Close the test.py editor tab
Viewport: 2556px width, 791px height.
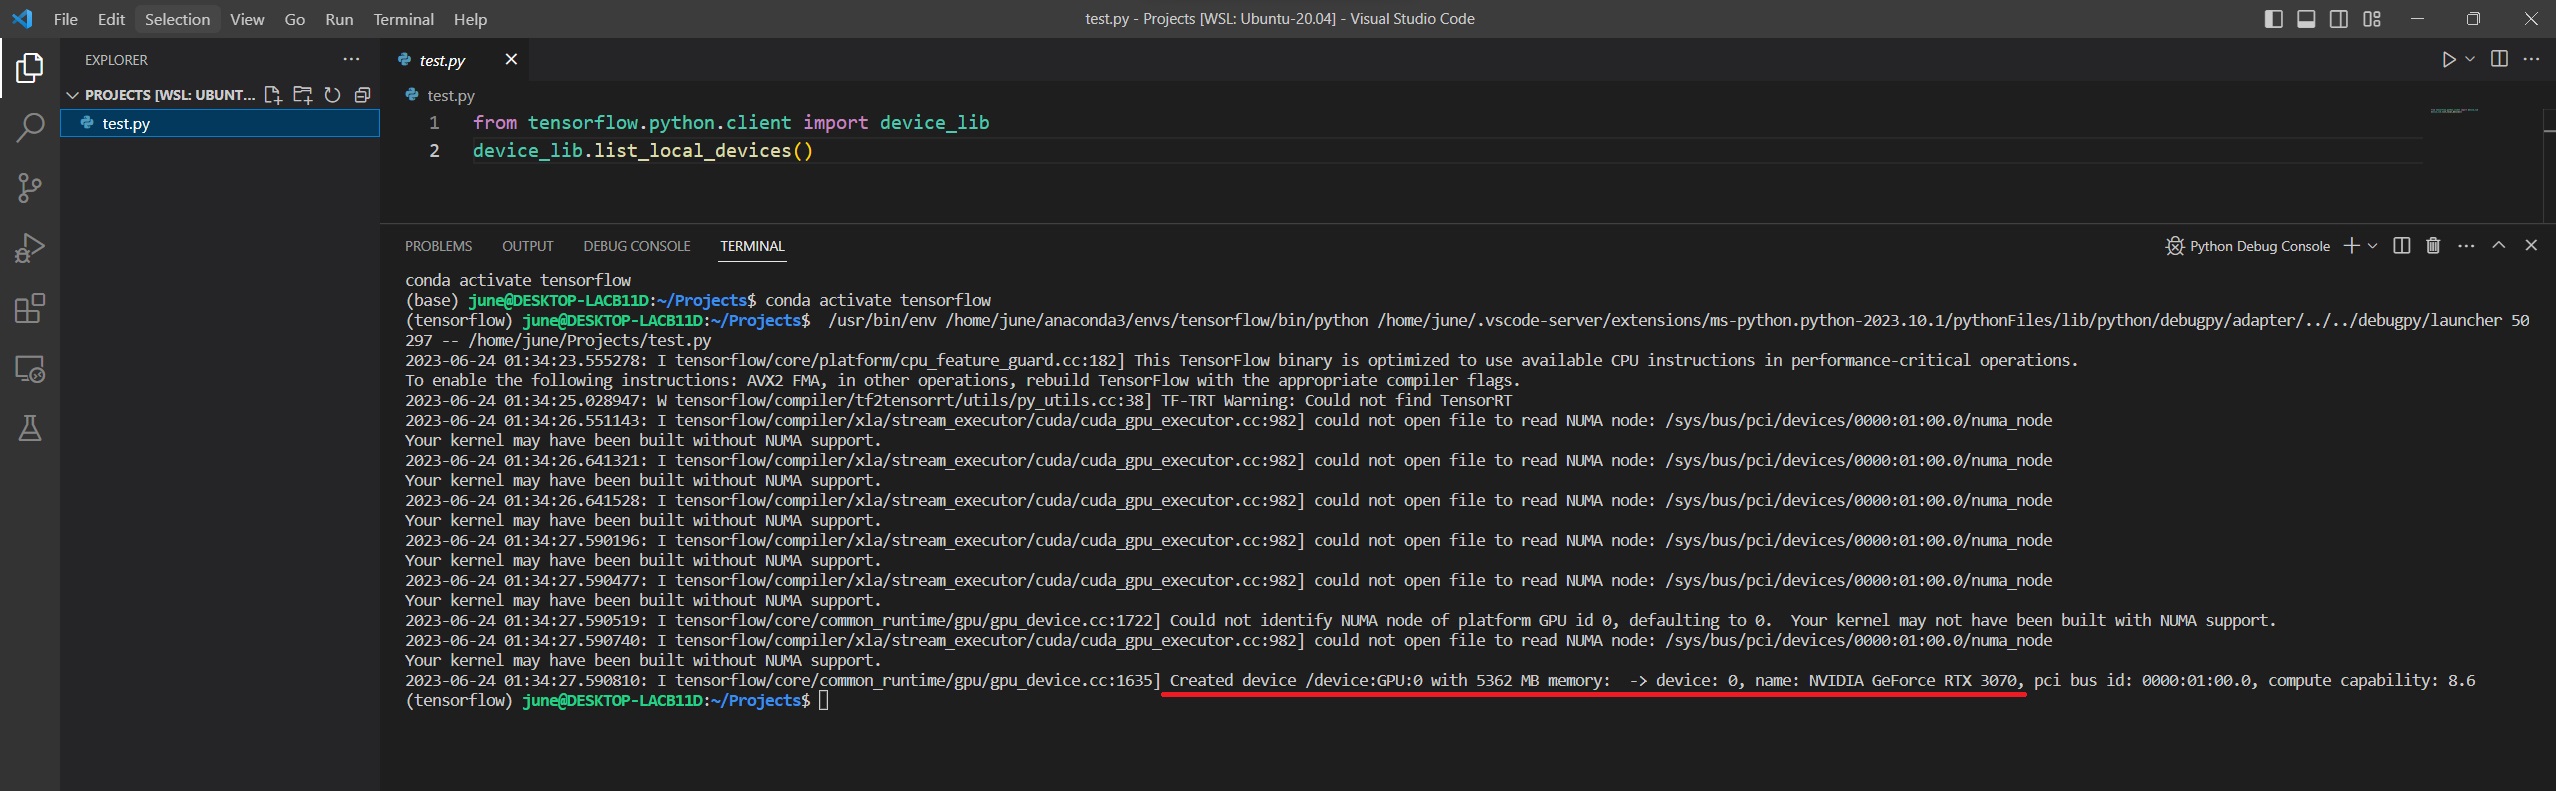click(x=511, y=60)
